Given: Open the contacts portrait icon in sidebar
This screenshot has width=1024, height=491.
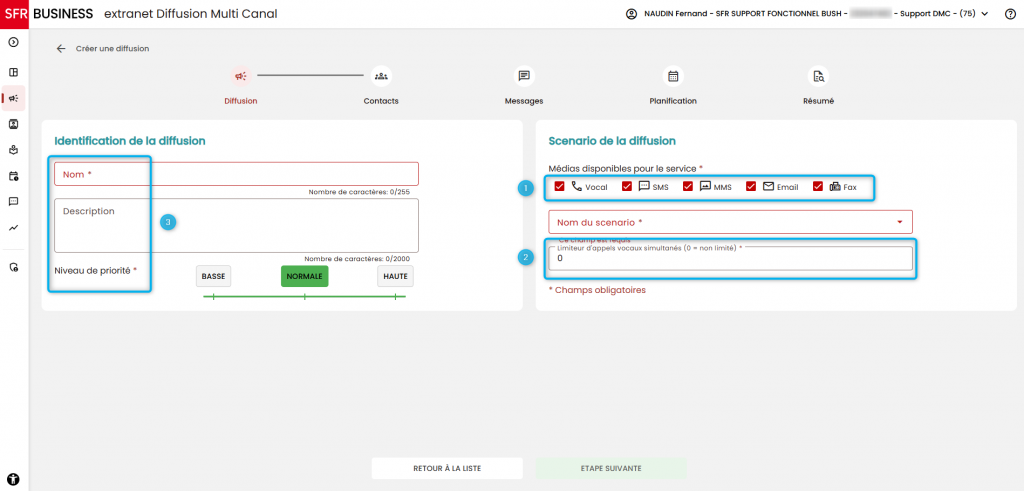Looking at the screenshot, I should pyautogui.click(x=13, y=123).
